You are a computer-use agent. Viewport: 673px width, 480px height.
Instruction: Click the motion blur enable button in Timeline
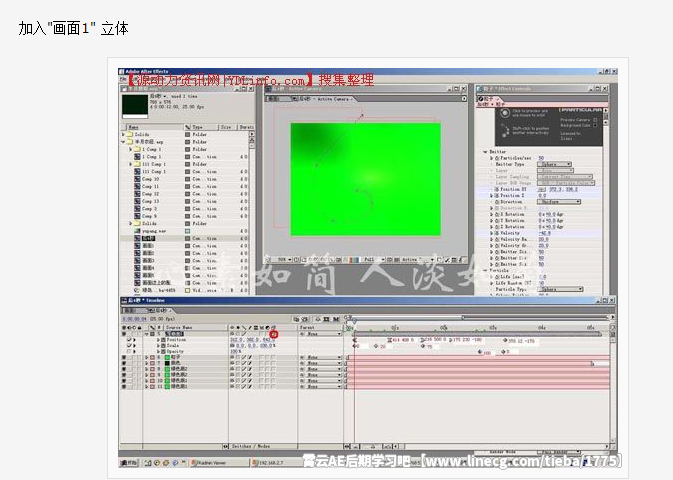[x=336, y=319]
